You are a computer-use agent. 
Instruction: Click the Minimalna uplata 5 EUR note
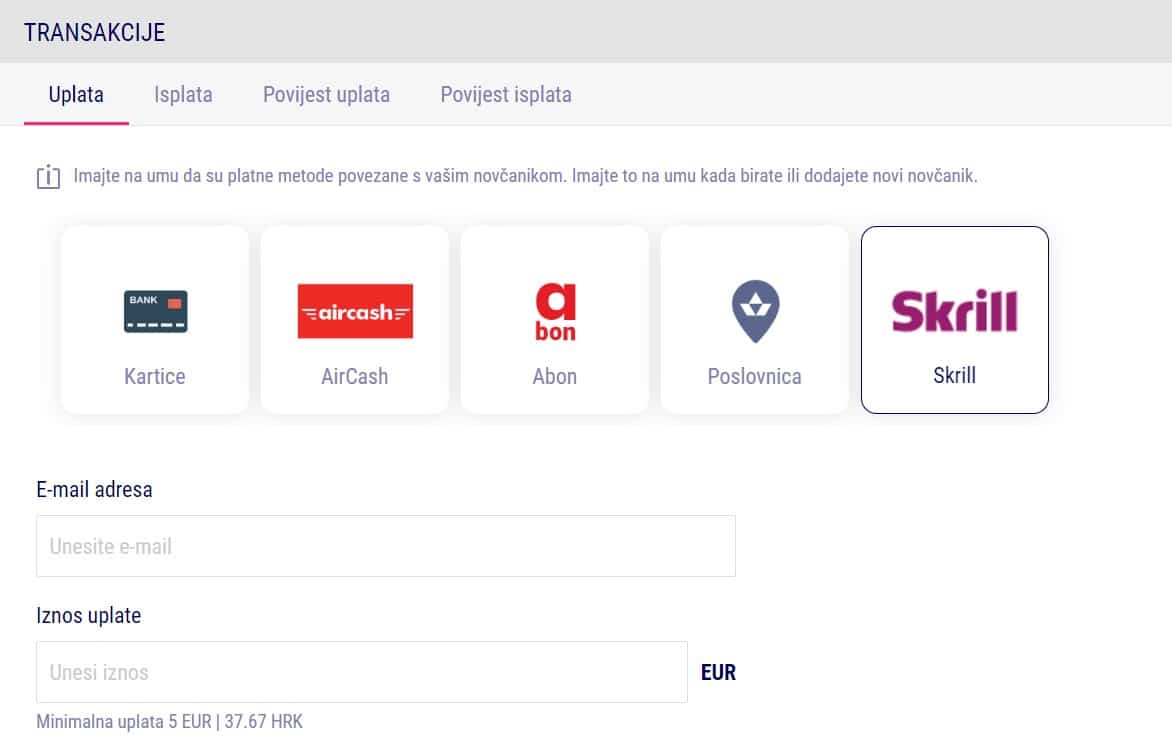point(169,721)
